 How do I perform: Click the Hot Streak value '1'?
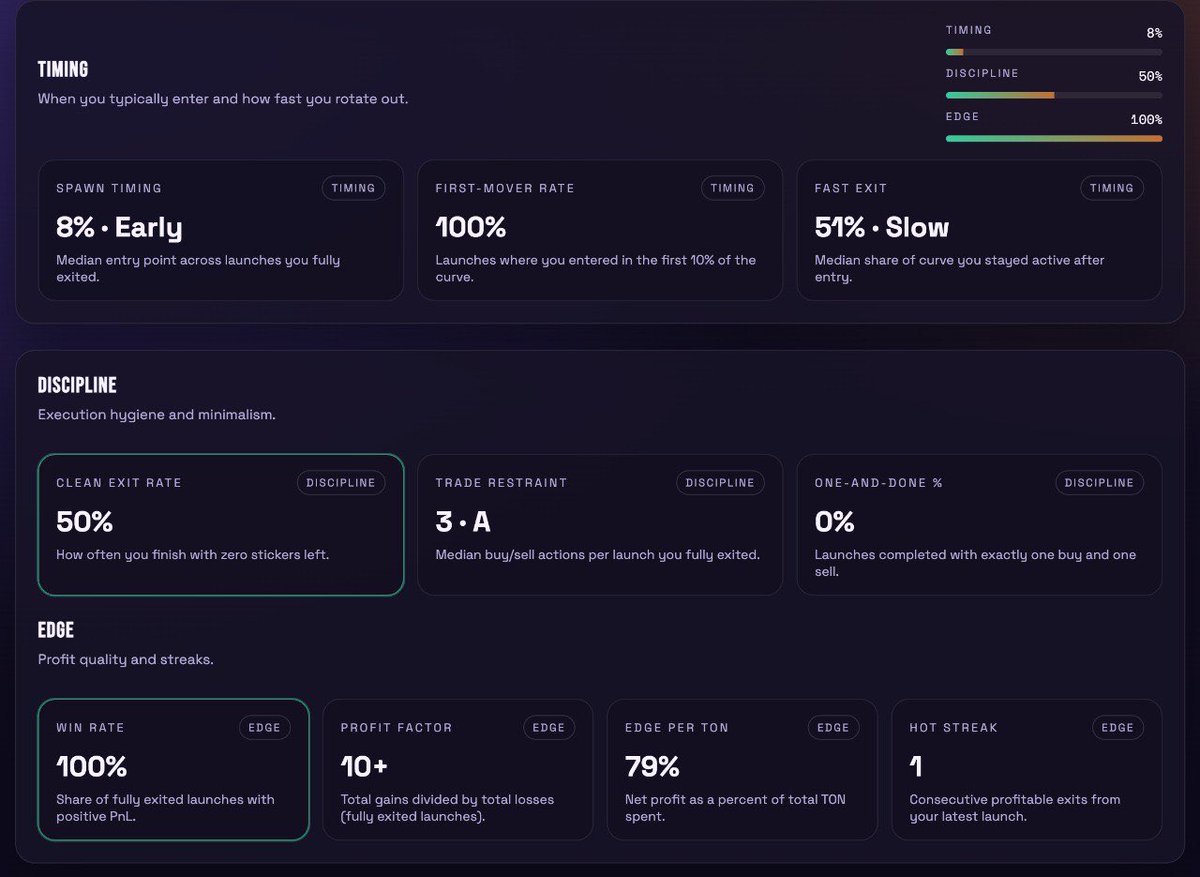point(916,767)
